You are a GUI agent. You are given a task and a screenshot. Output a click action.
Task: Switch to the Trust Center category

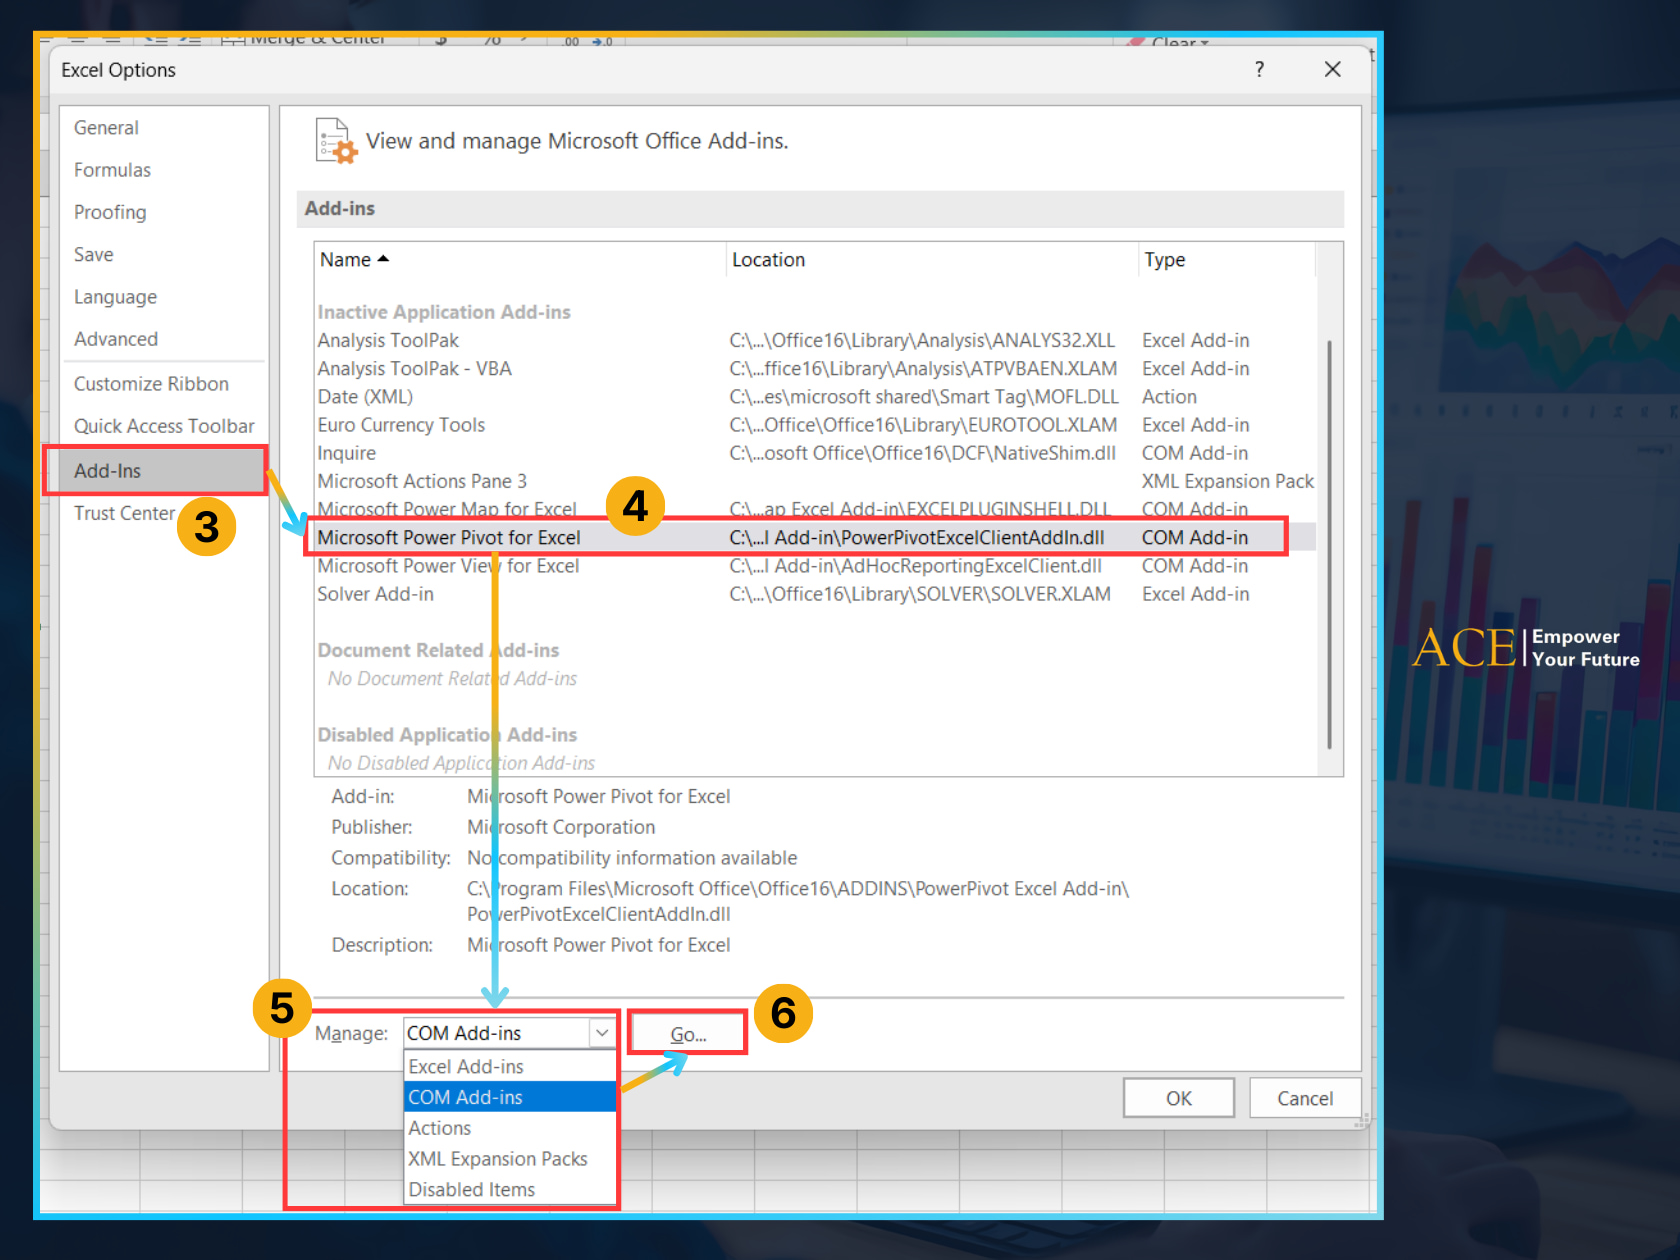[x=124, y=513]
